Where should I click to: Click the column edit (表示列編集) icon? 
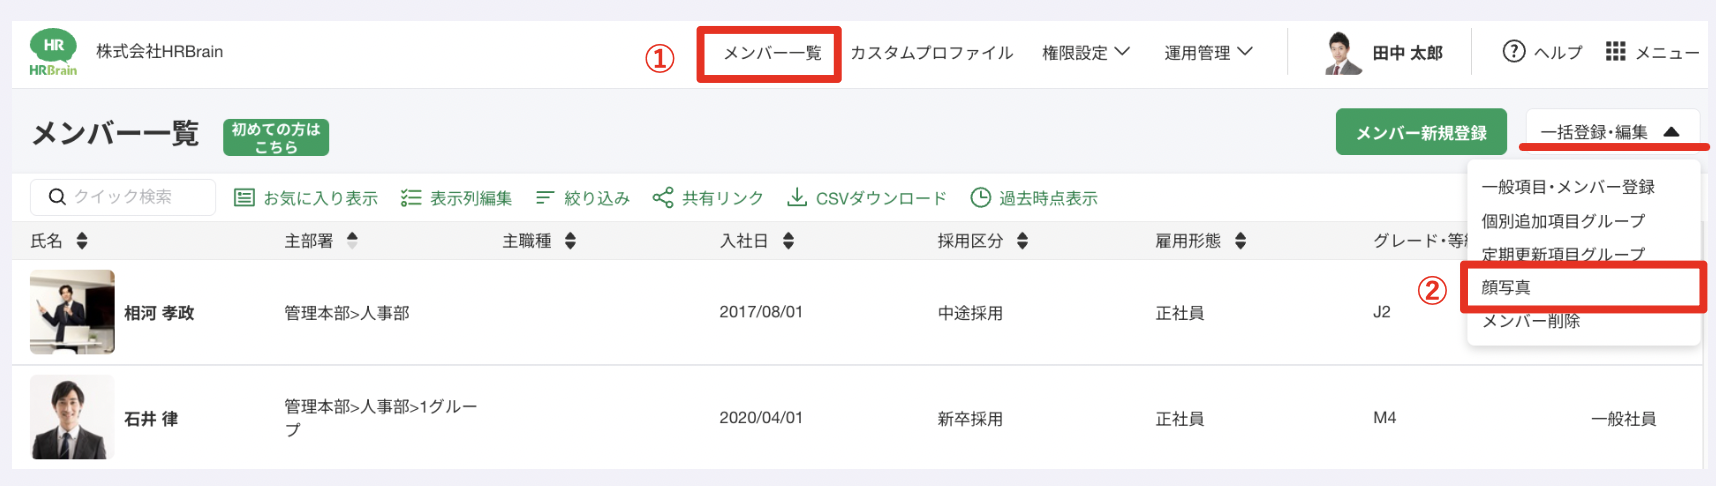410,198
